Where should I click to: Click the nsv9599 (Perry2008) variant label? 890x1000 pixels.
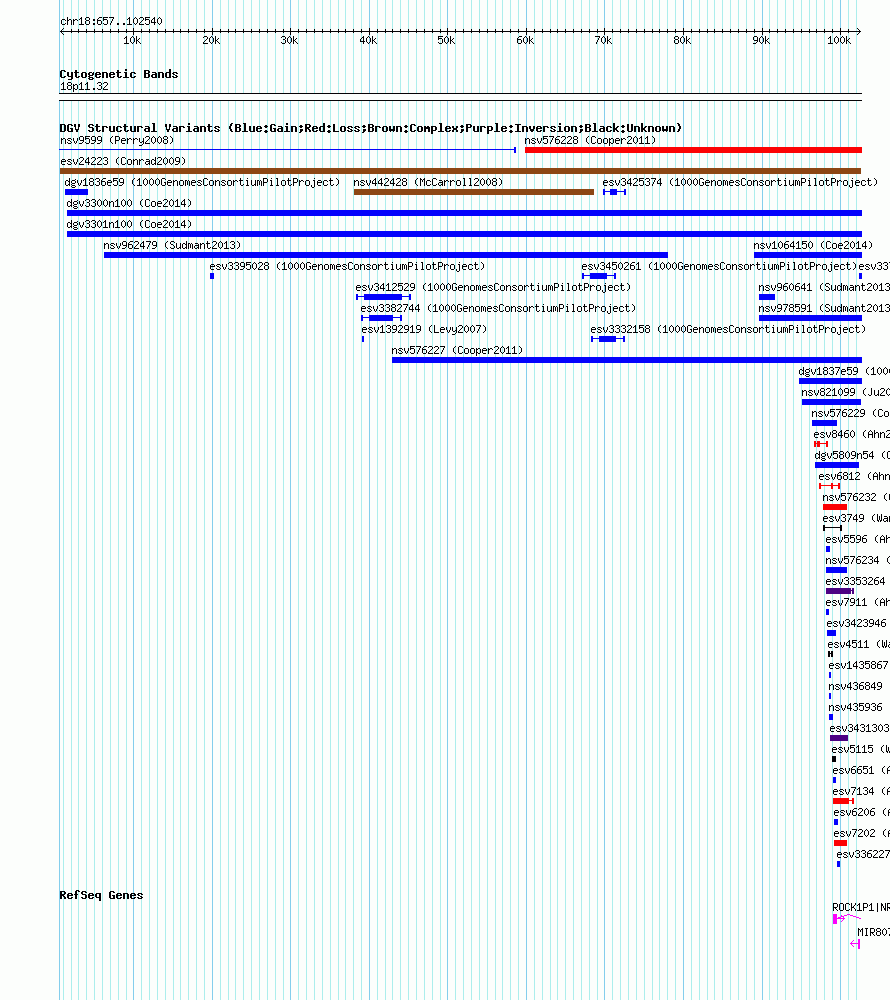coord(117,140)
